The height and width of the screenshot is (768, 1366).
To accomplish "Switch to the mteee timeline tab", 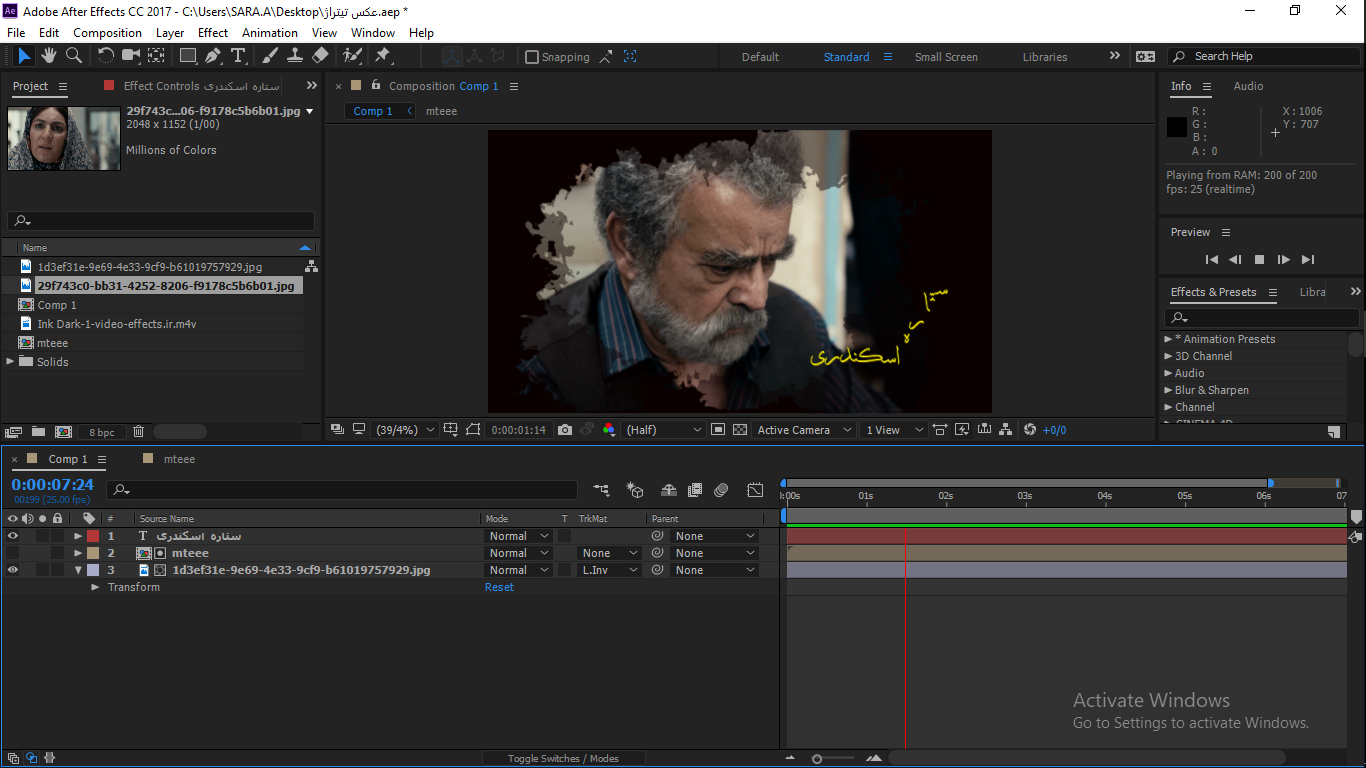I will [x=179, y=459].
